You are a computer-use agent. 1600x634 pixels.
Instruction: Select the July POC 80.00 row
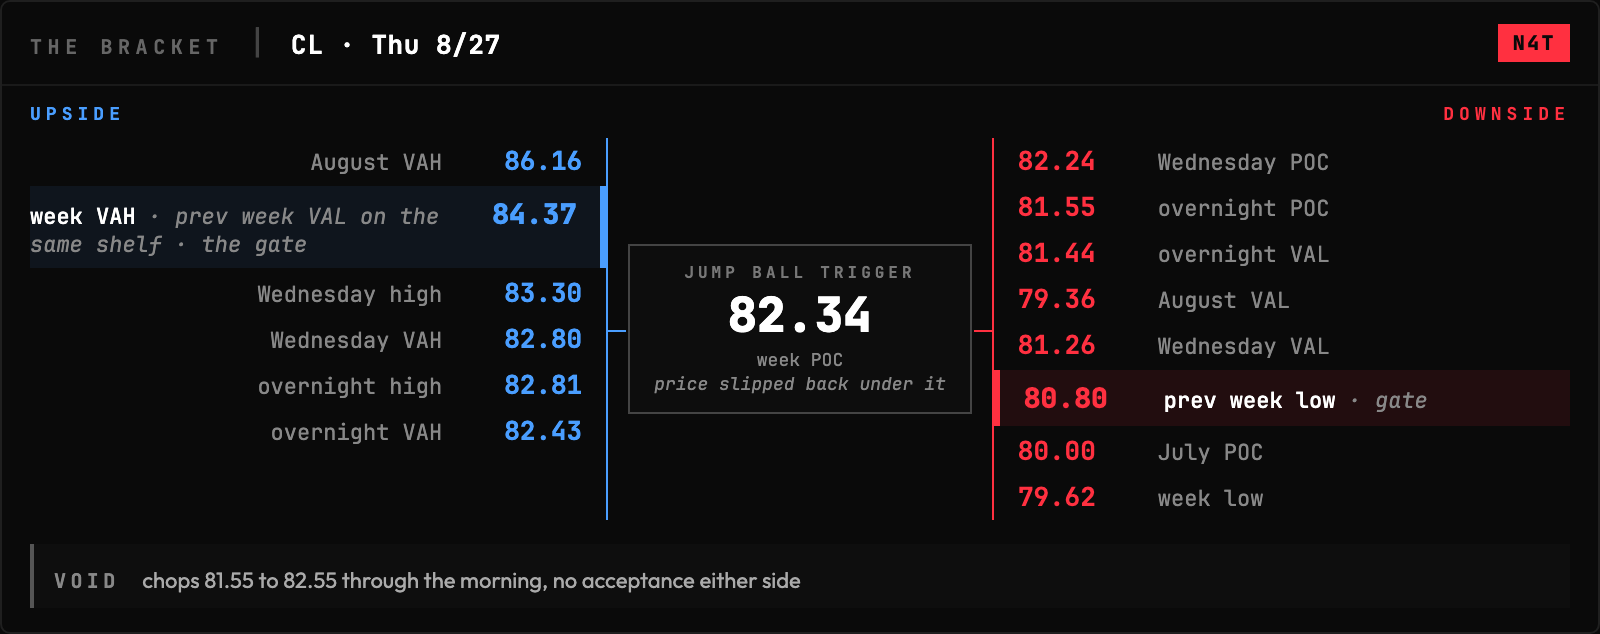coord(1284,452)
